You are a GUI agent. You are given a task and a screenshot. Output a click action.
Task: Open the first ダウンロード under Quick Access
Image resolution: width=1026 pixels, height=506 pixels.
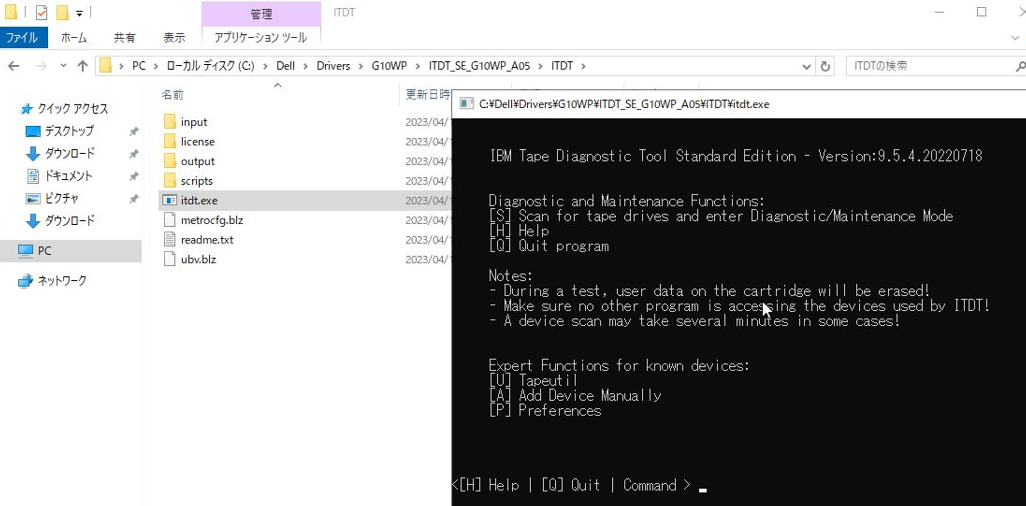coord(69,154)
